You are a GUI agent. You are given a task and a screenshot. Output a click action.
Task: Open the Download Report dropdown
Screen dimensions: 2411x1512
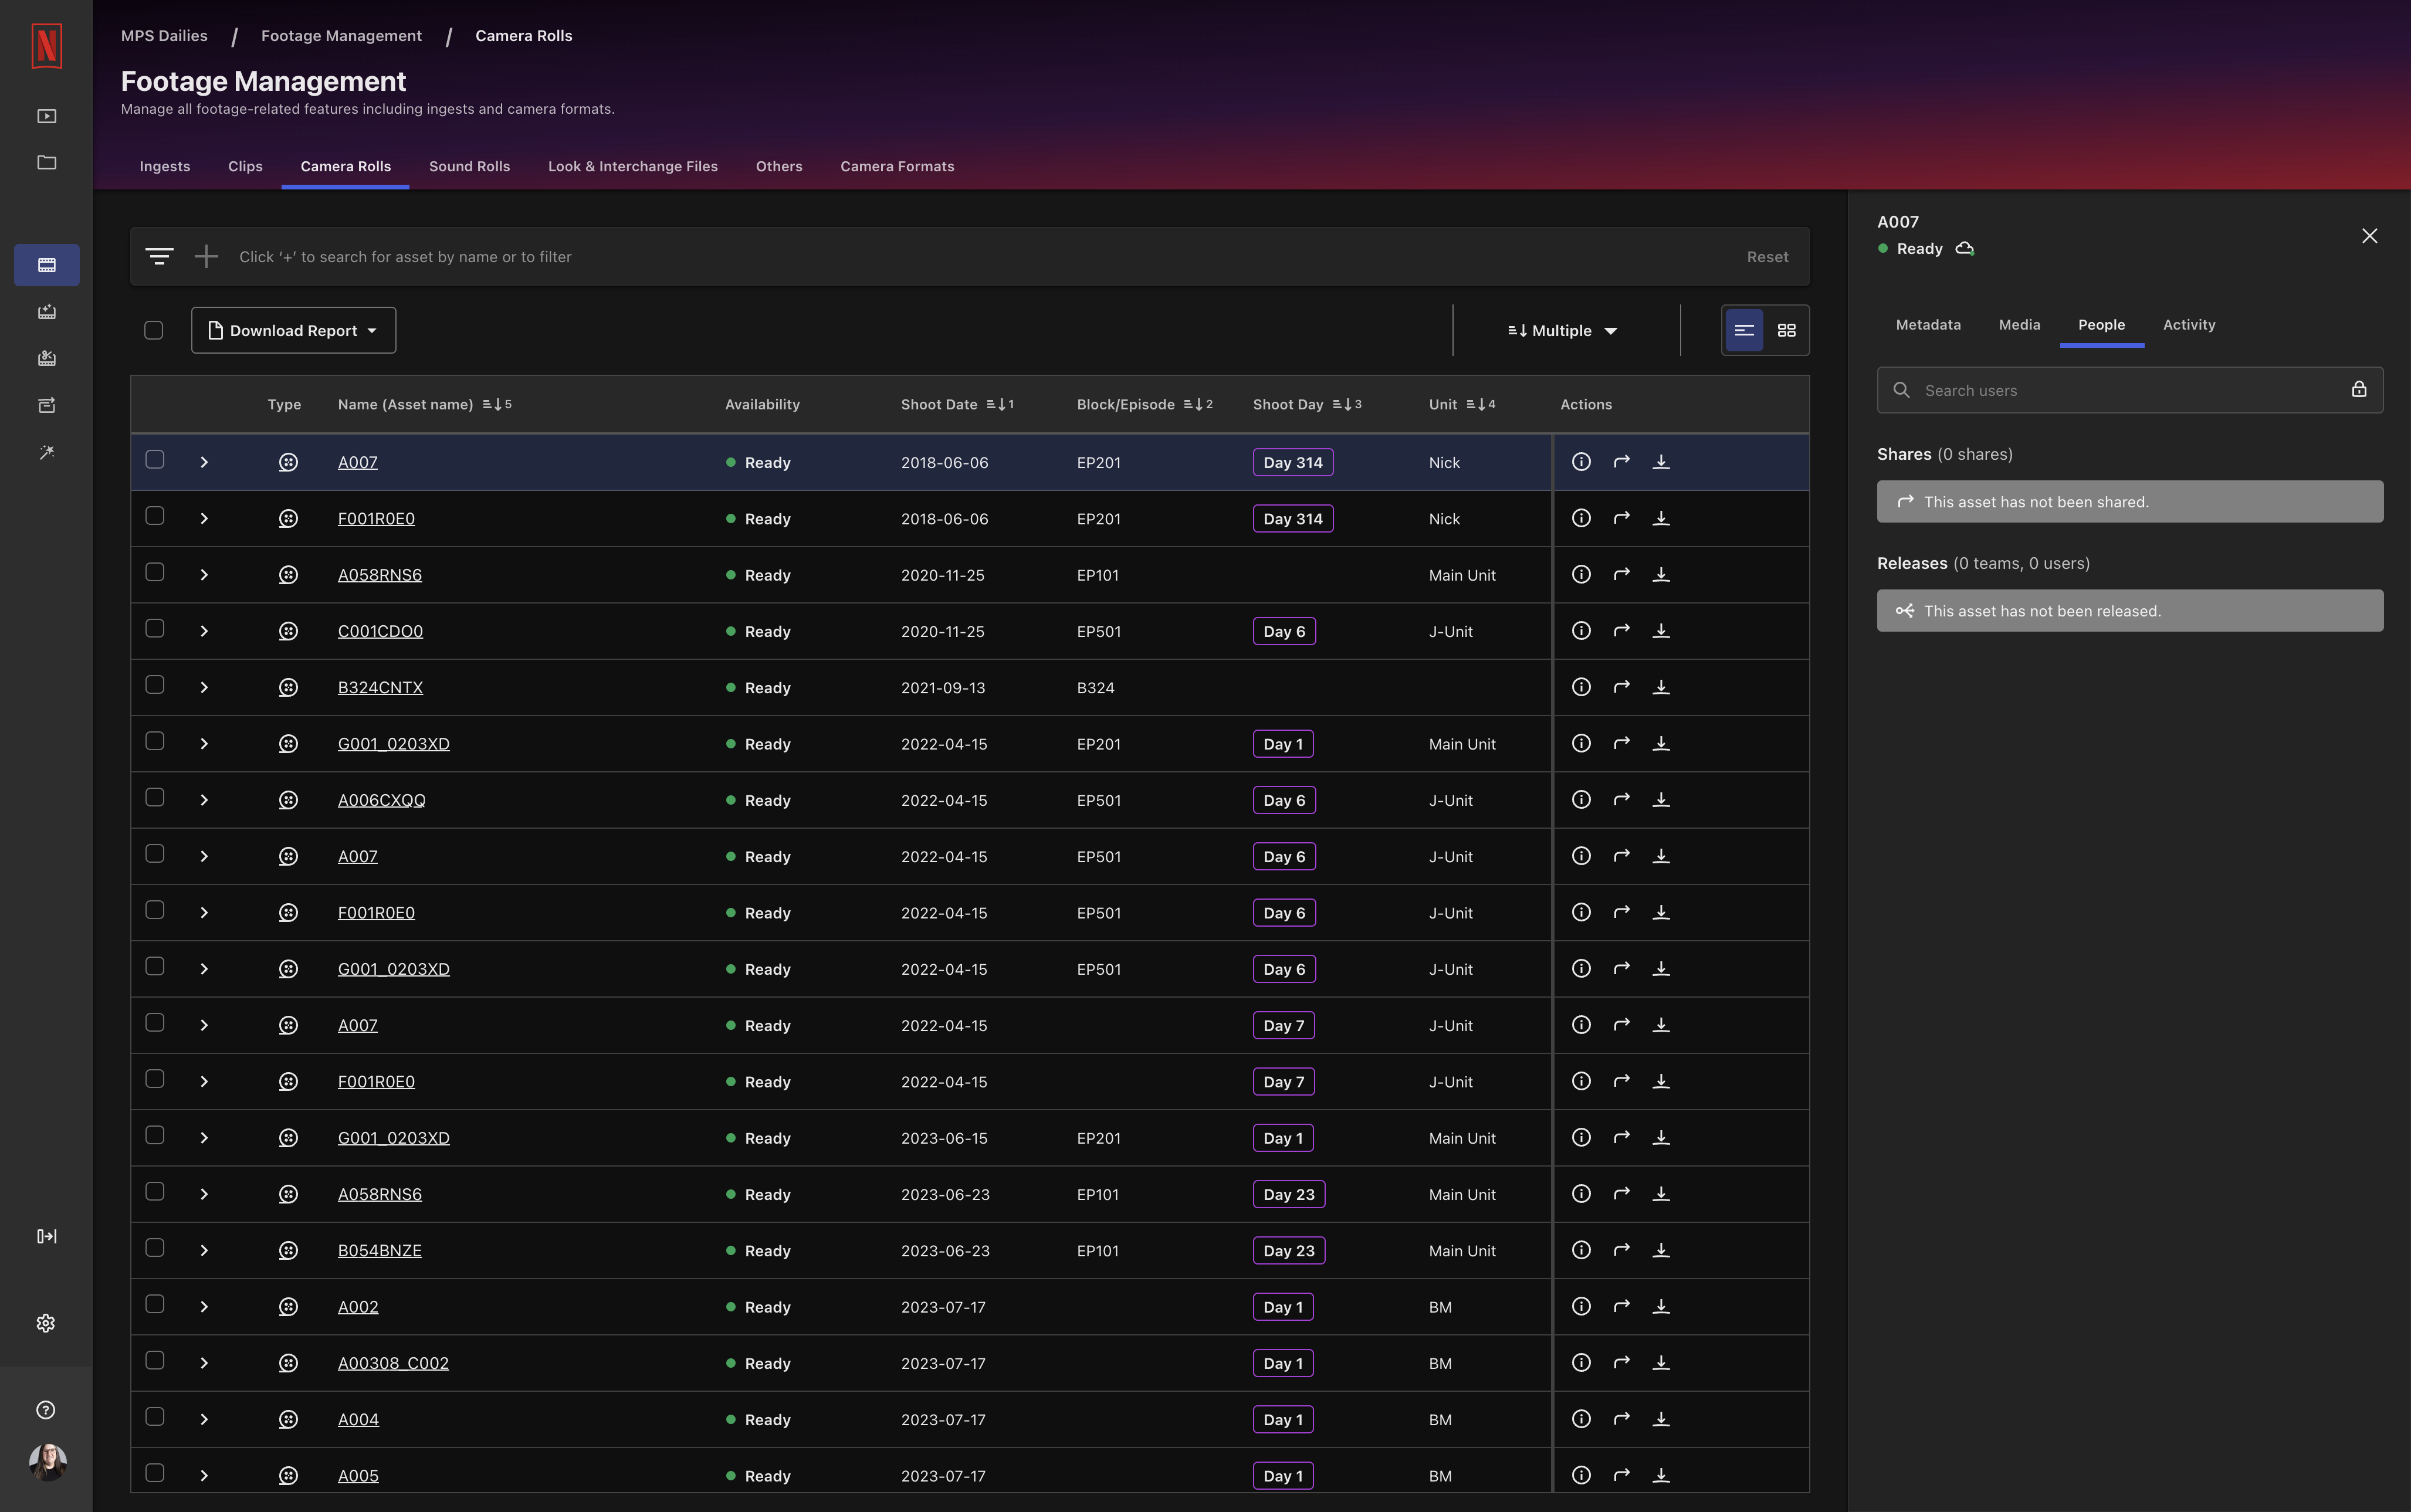tap(293, 330)
